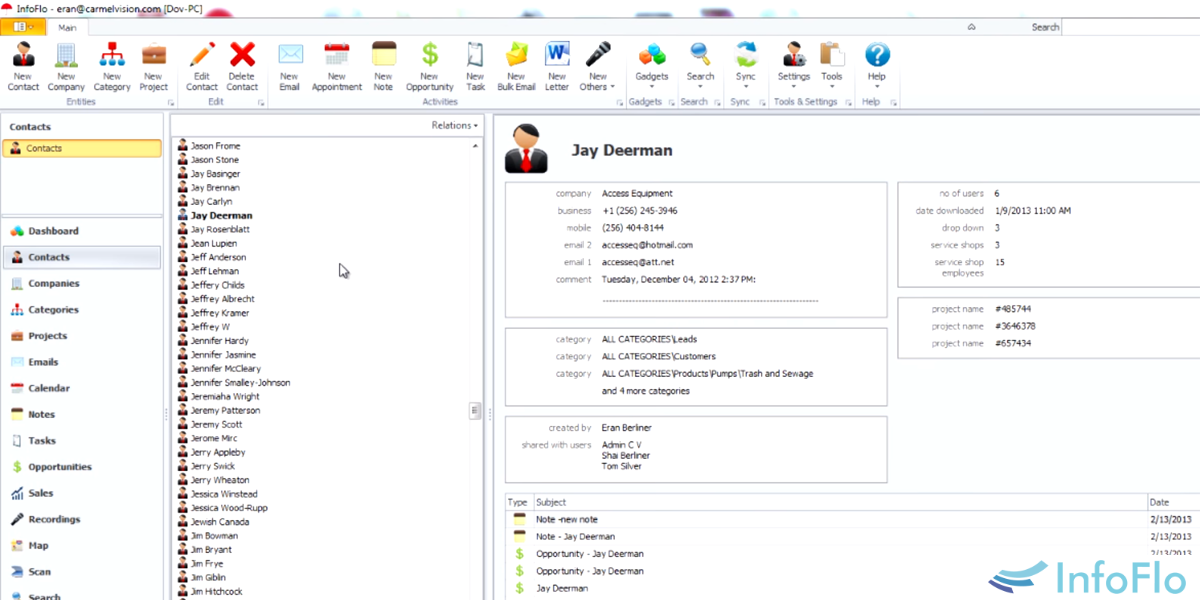Open Opportunities in the left navigation
1200x600 pixels.
pyautogui.click(x=59, y=467)
